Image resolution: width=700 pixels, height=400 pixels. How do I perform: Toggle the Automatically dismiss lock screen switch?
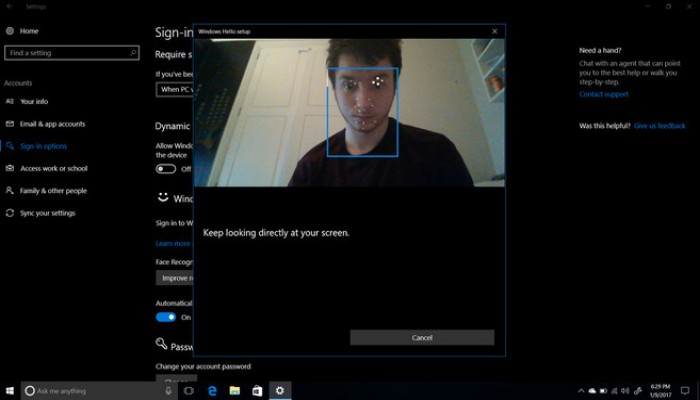(166, 317)
